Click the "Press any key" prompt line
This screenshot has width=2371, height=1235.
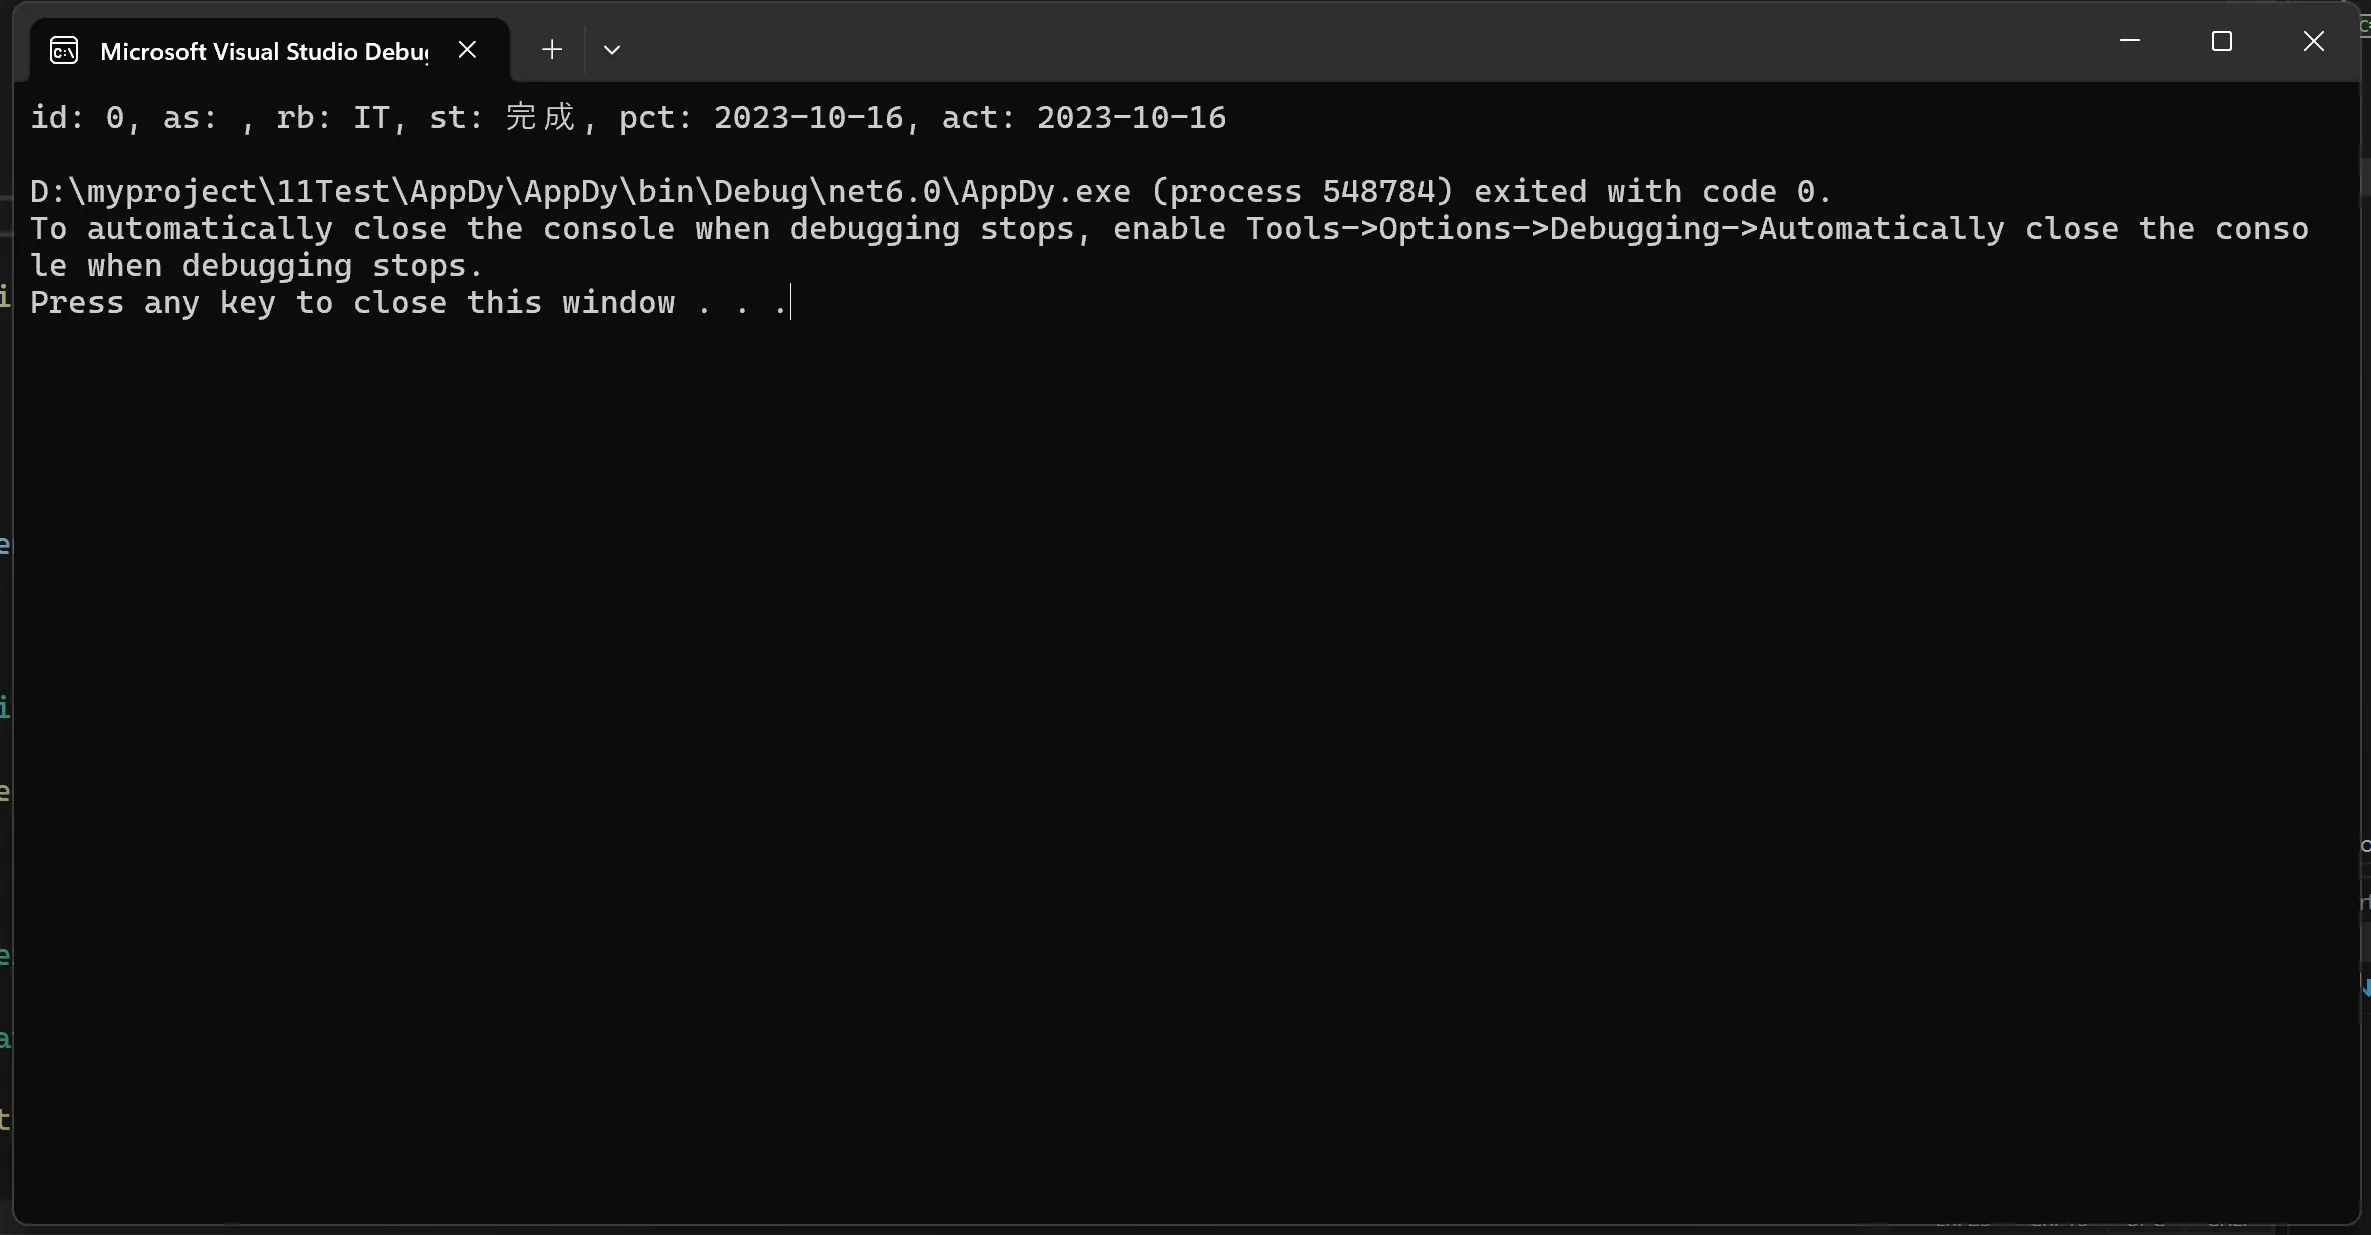pyautogui.click(x=352, y=303)
